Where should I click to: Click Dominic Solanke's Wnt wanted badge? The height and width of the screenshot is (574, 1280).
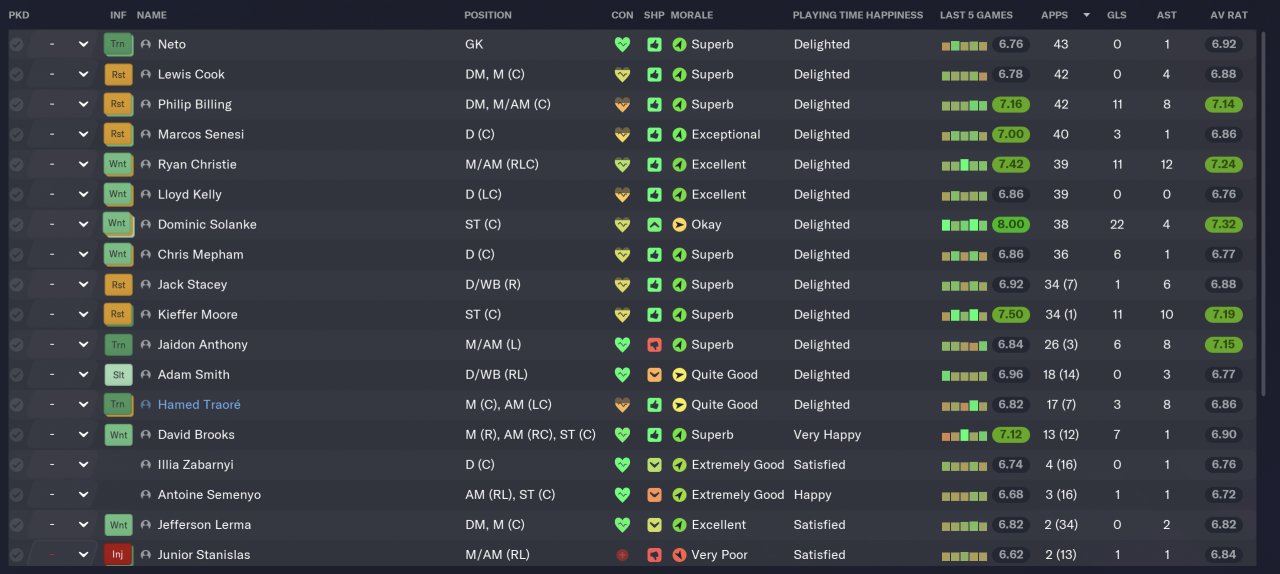tap(118, 225)
